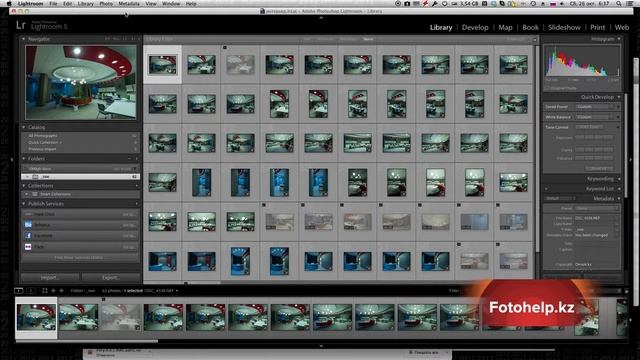Collapse the Publish Services panel
The height and width of the screenshot is (360, 640).
(x=23, y=204)
